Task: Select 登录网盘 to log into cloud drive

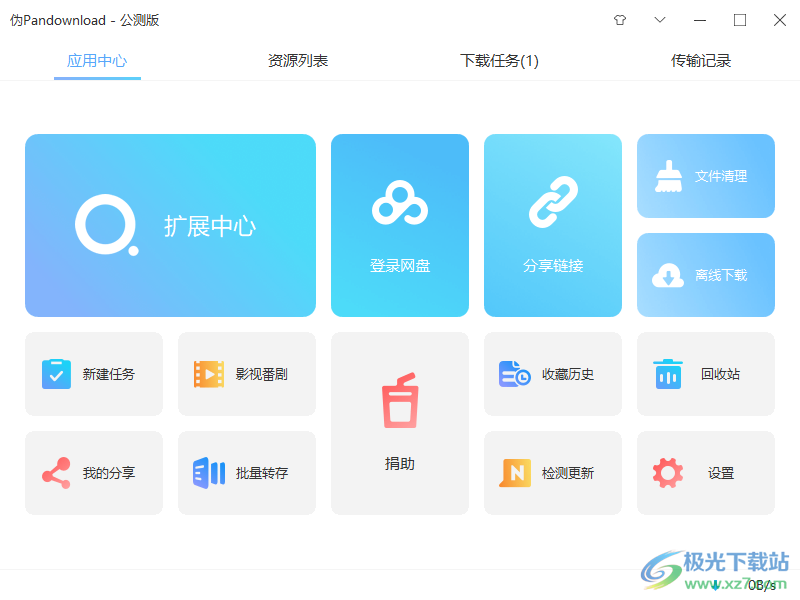Action: coord(399,225)
